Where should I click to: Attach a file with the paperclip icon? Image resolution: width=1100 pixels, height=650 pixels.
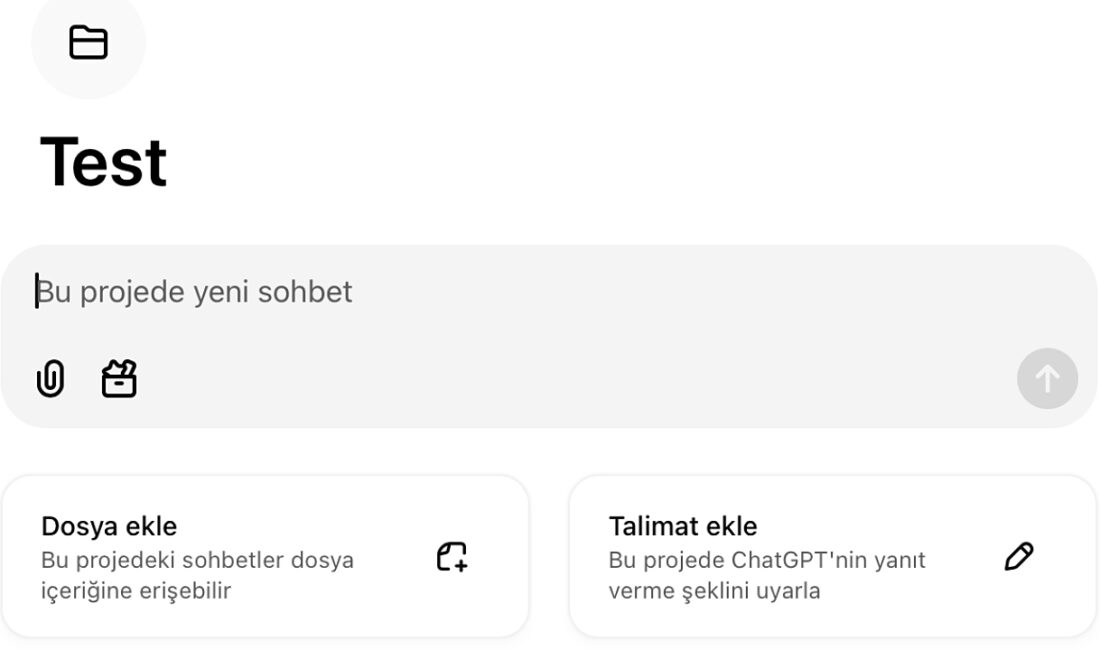50,379
